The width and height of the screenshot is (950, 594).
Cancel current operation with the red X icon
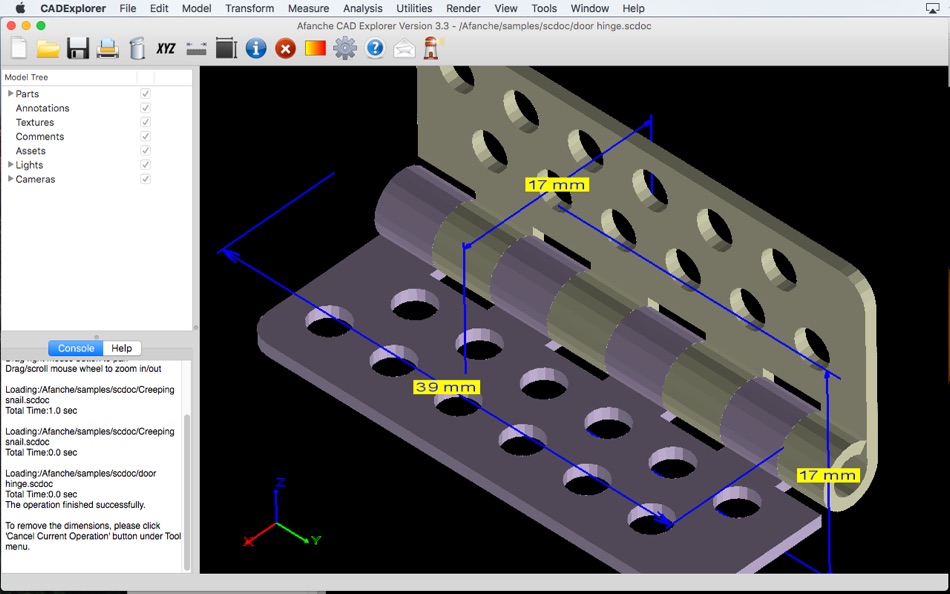285,48
